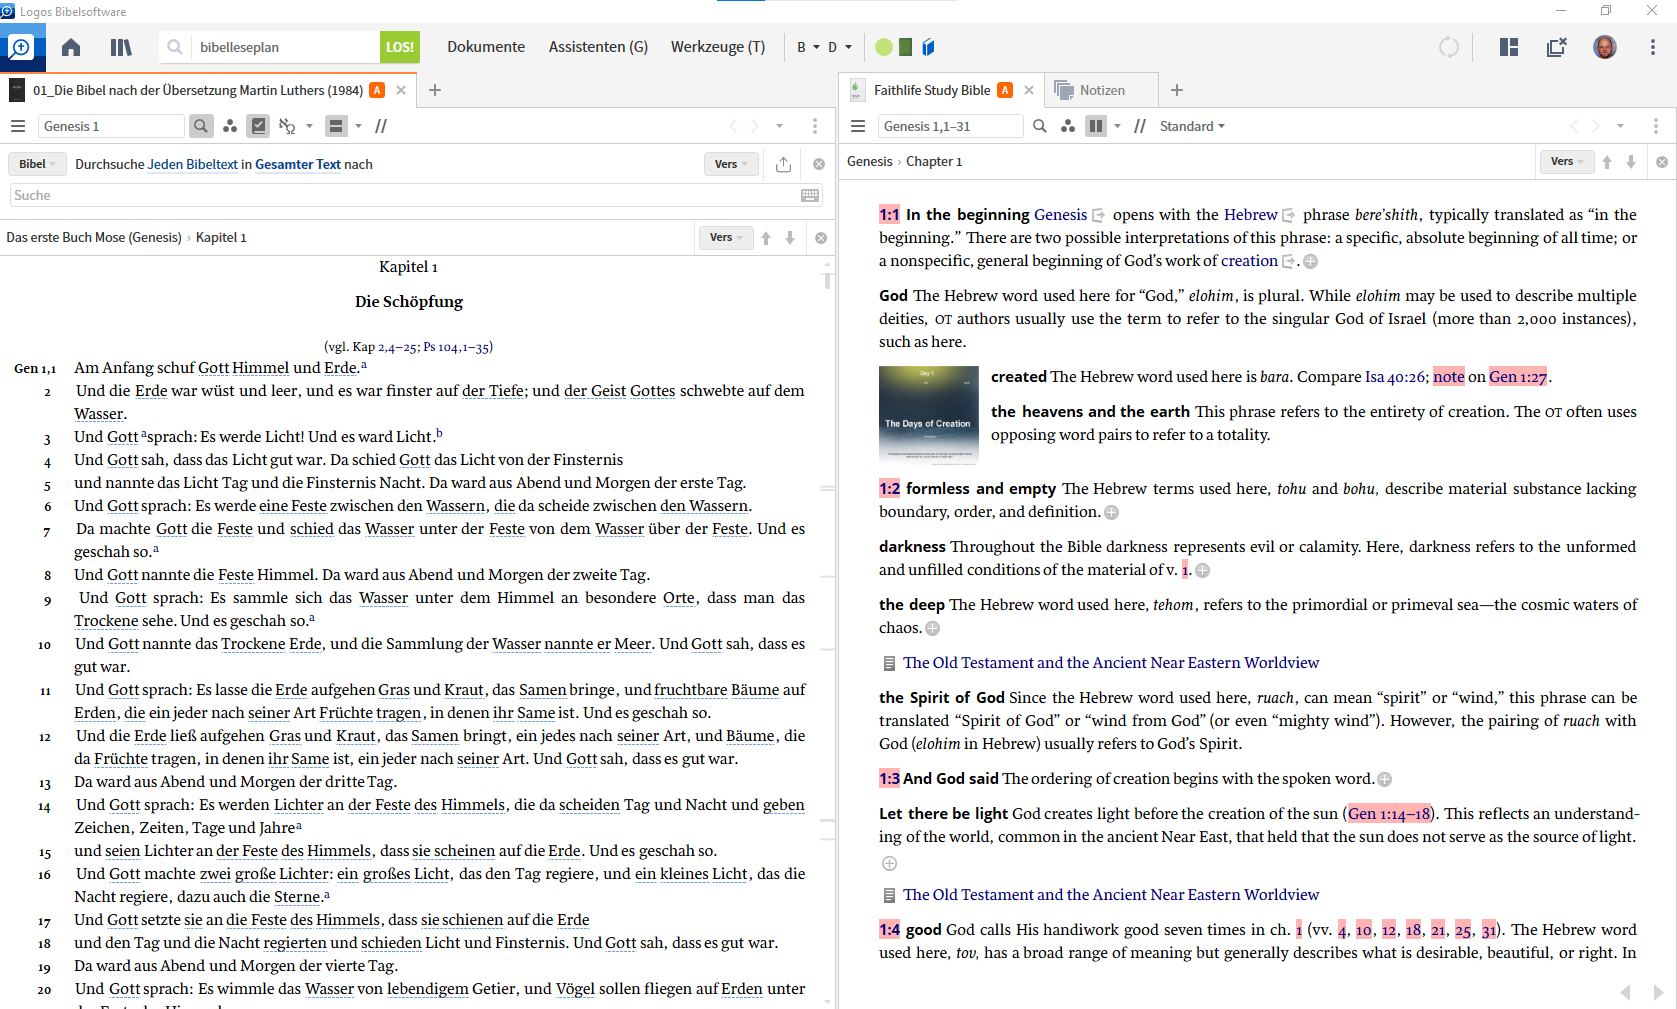Click the close-all-panels icon

click(1556, 47)
